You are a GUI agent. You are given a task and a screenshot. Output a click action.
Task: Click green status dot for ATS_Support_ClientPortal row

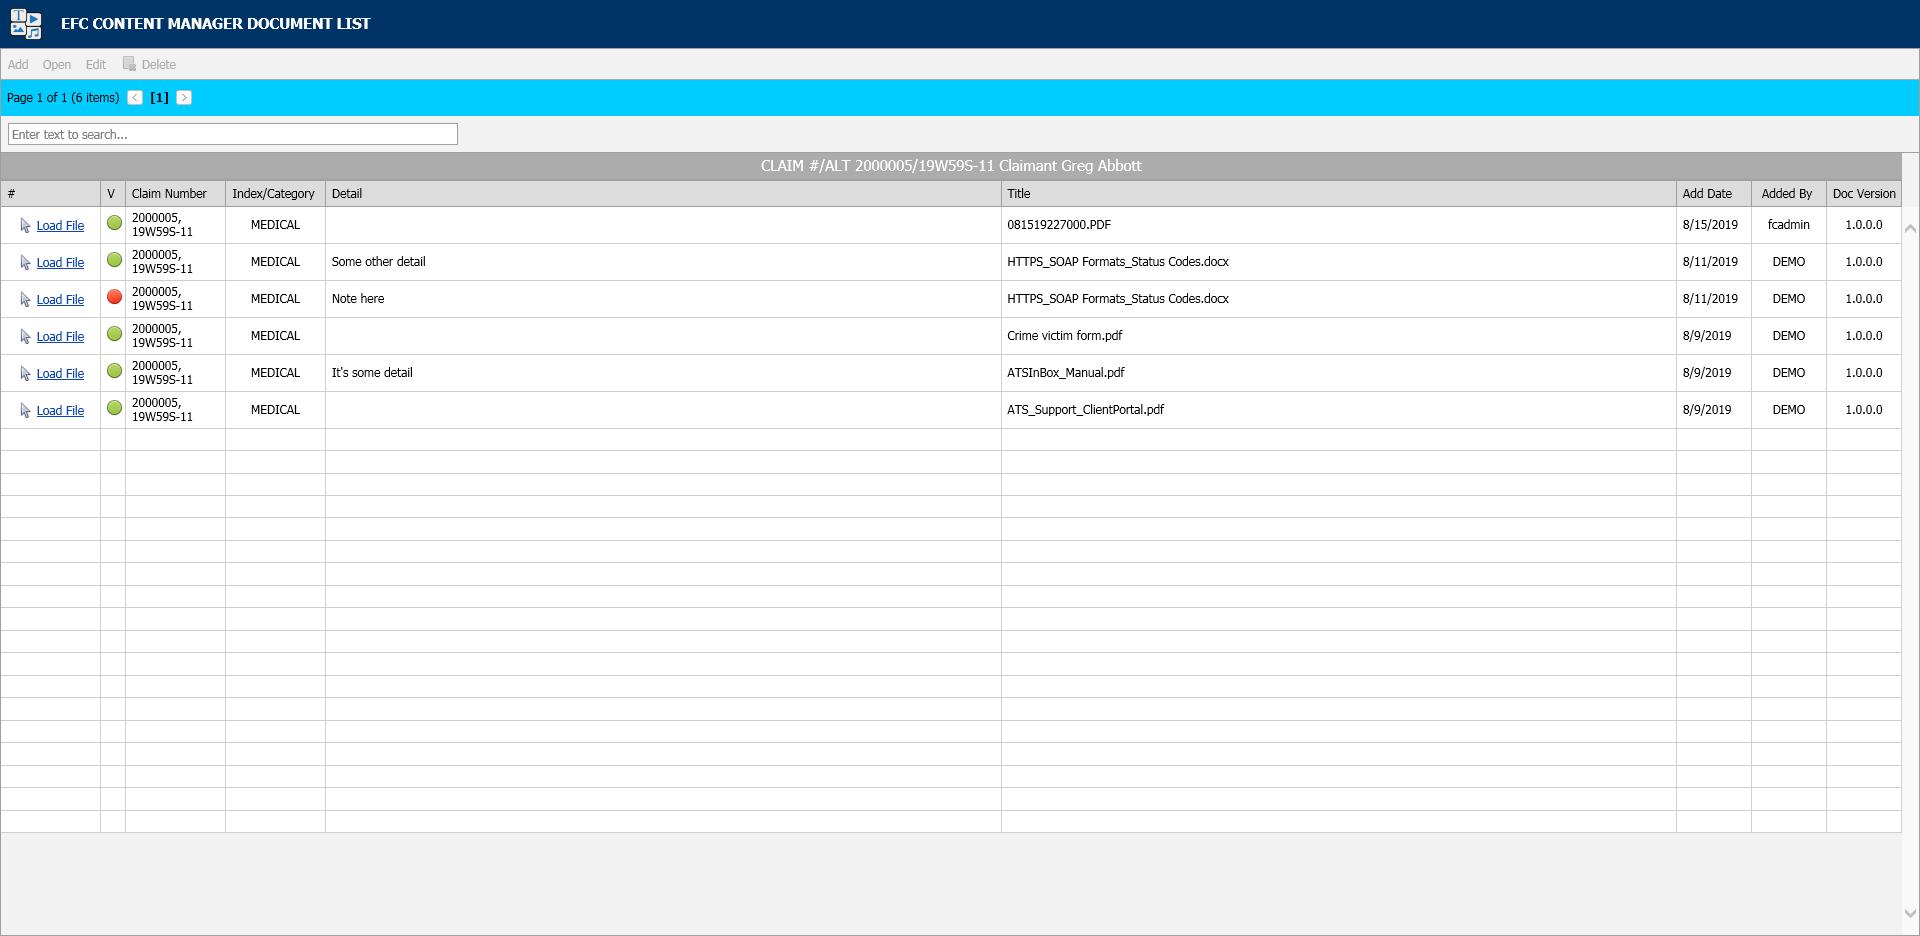(x=114, y=408)
